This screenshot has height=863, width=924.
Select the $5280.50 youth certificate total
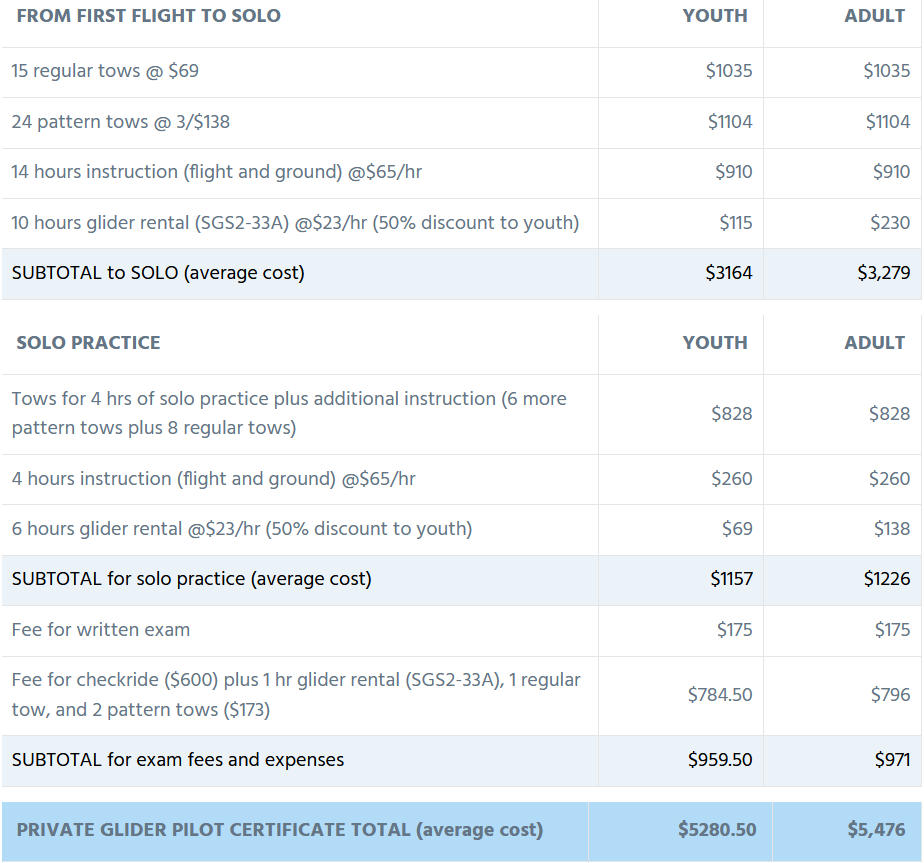click(717, 830)
